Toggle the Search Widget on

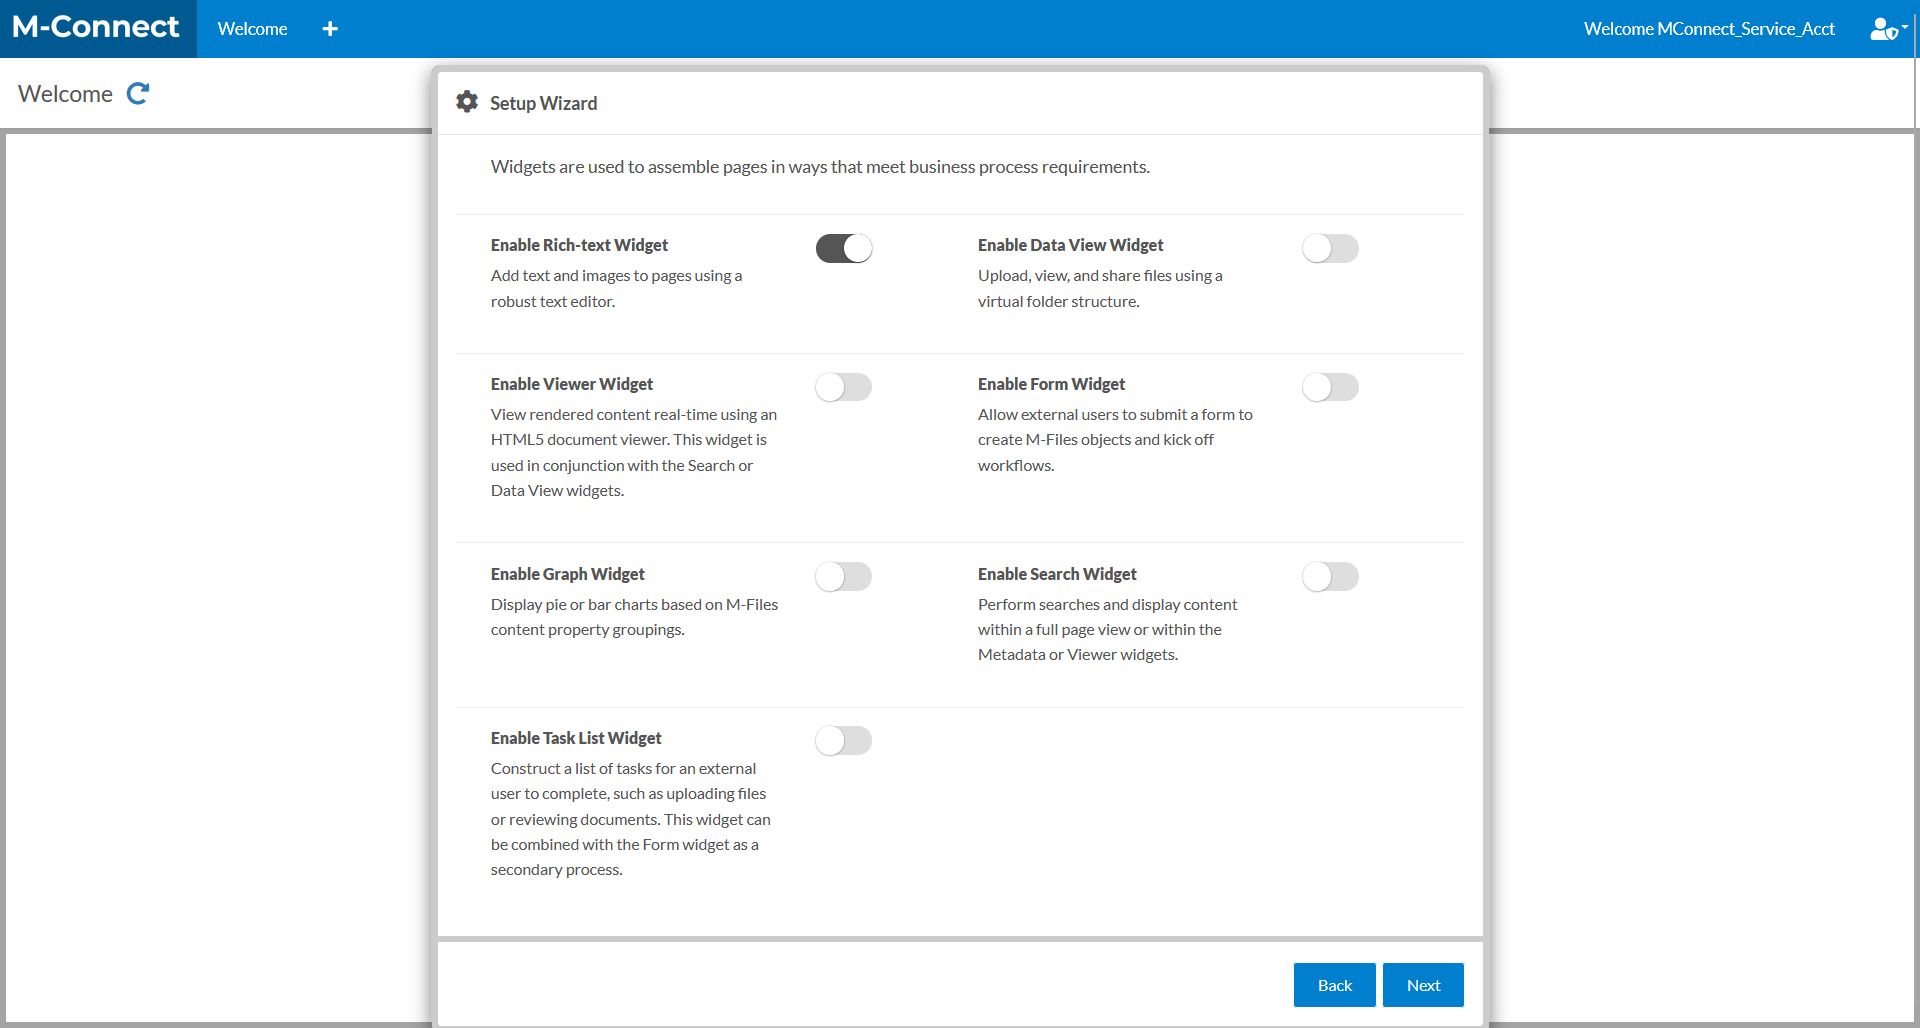click(1330, 576)
